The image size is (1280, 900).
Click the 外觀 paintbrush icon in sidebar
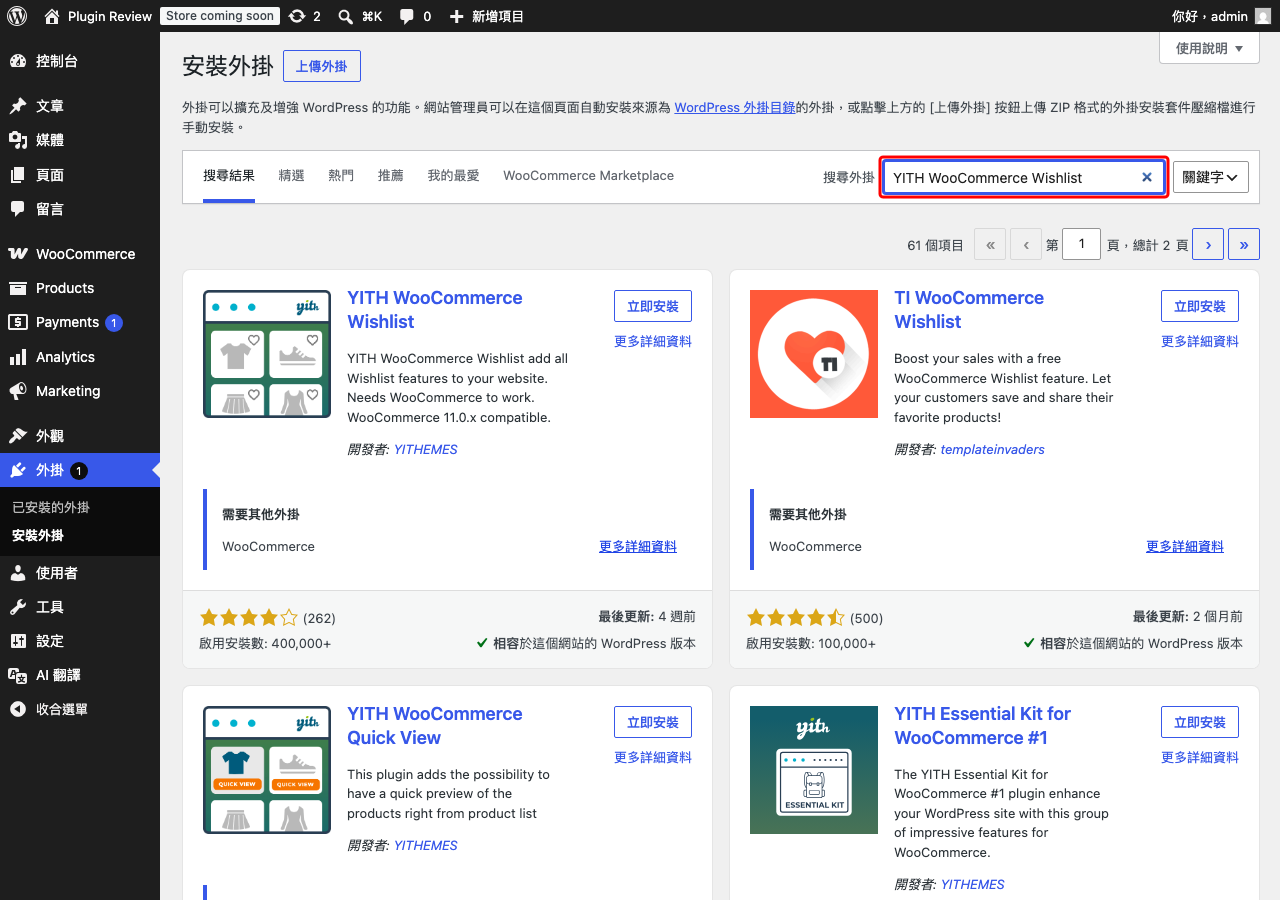[18, 436]
